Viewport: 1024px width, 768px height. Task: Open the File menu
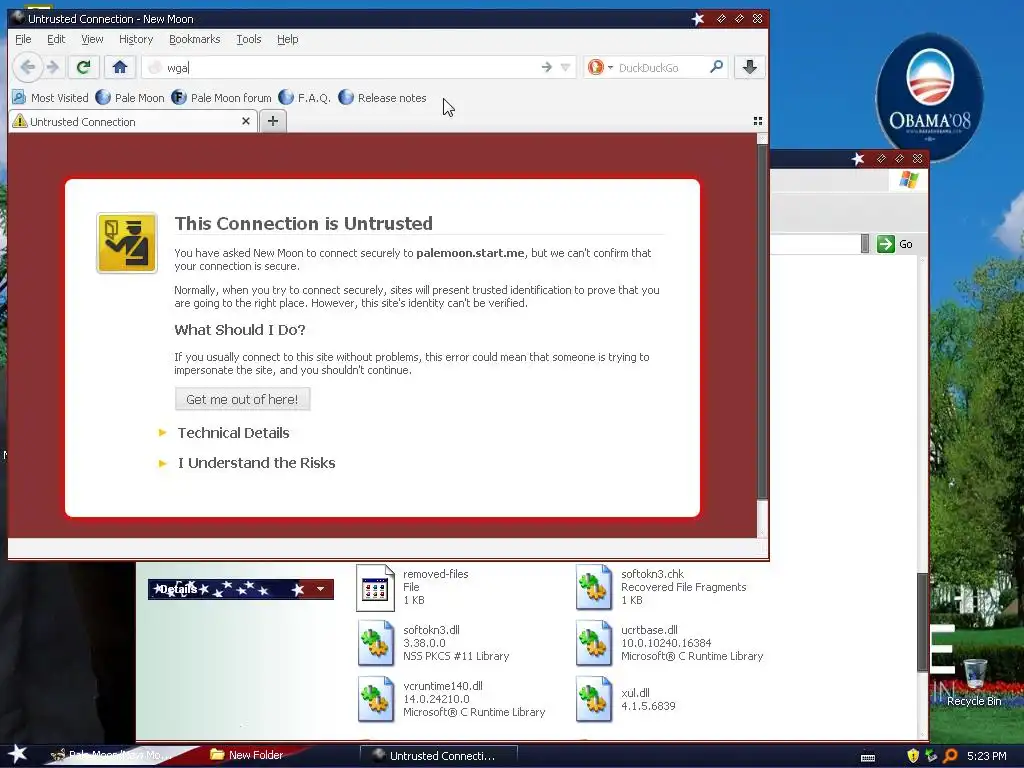[23, 39]
